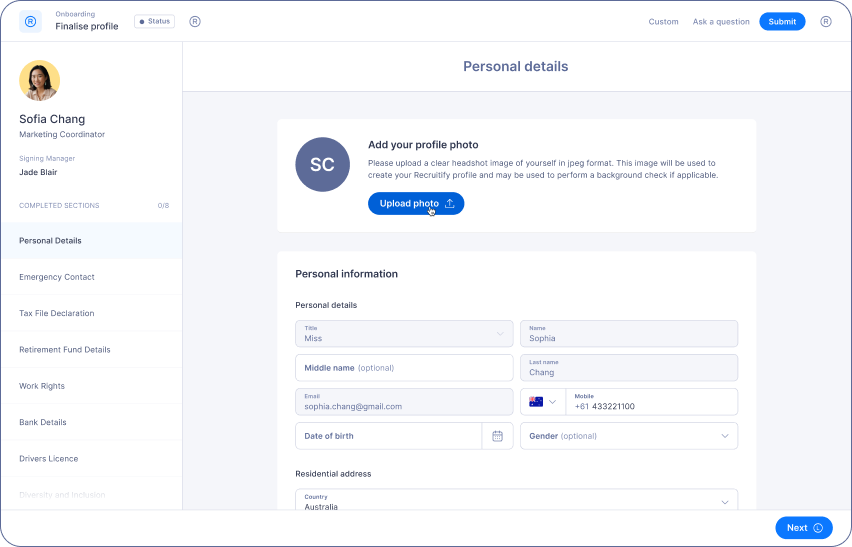Click the clock icon on Next button
This screenshot has height=547, width=852.
point(818,528)
